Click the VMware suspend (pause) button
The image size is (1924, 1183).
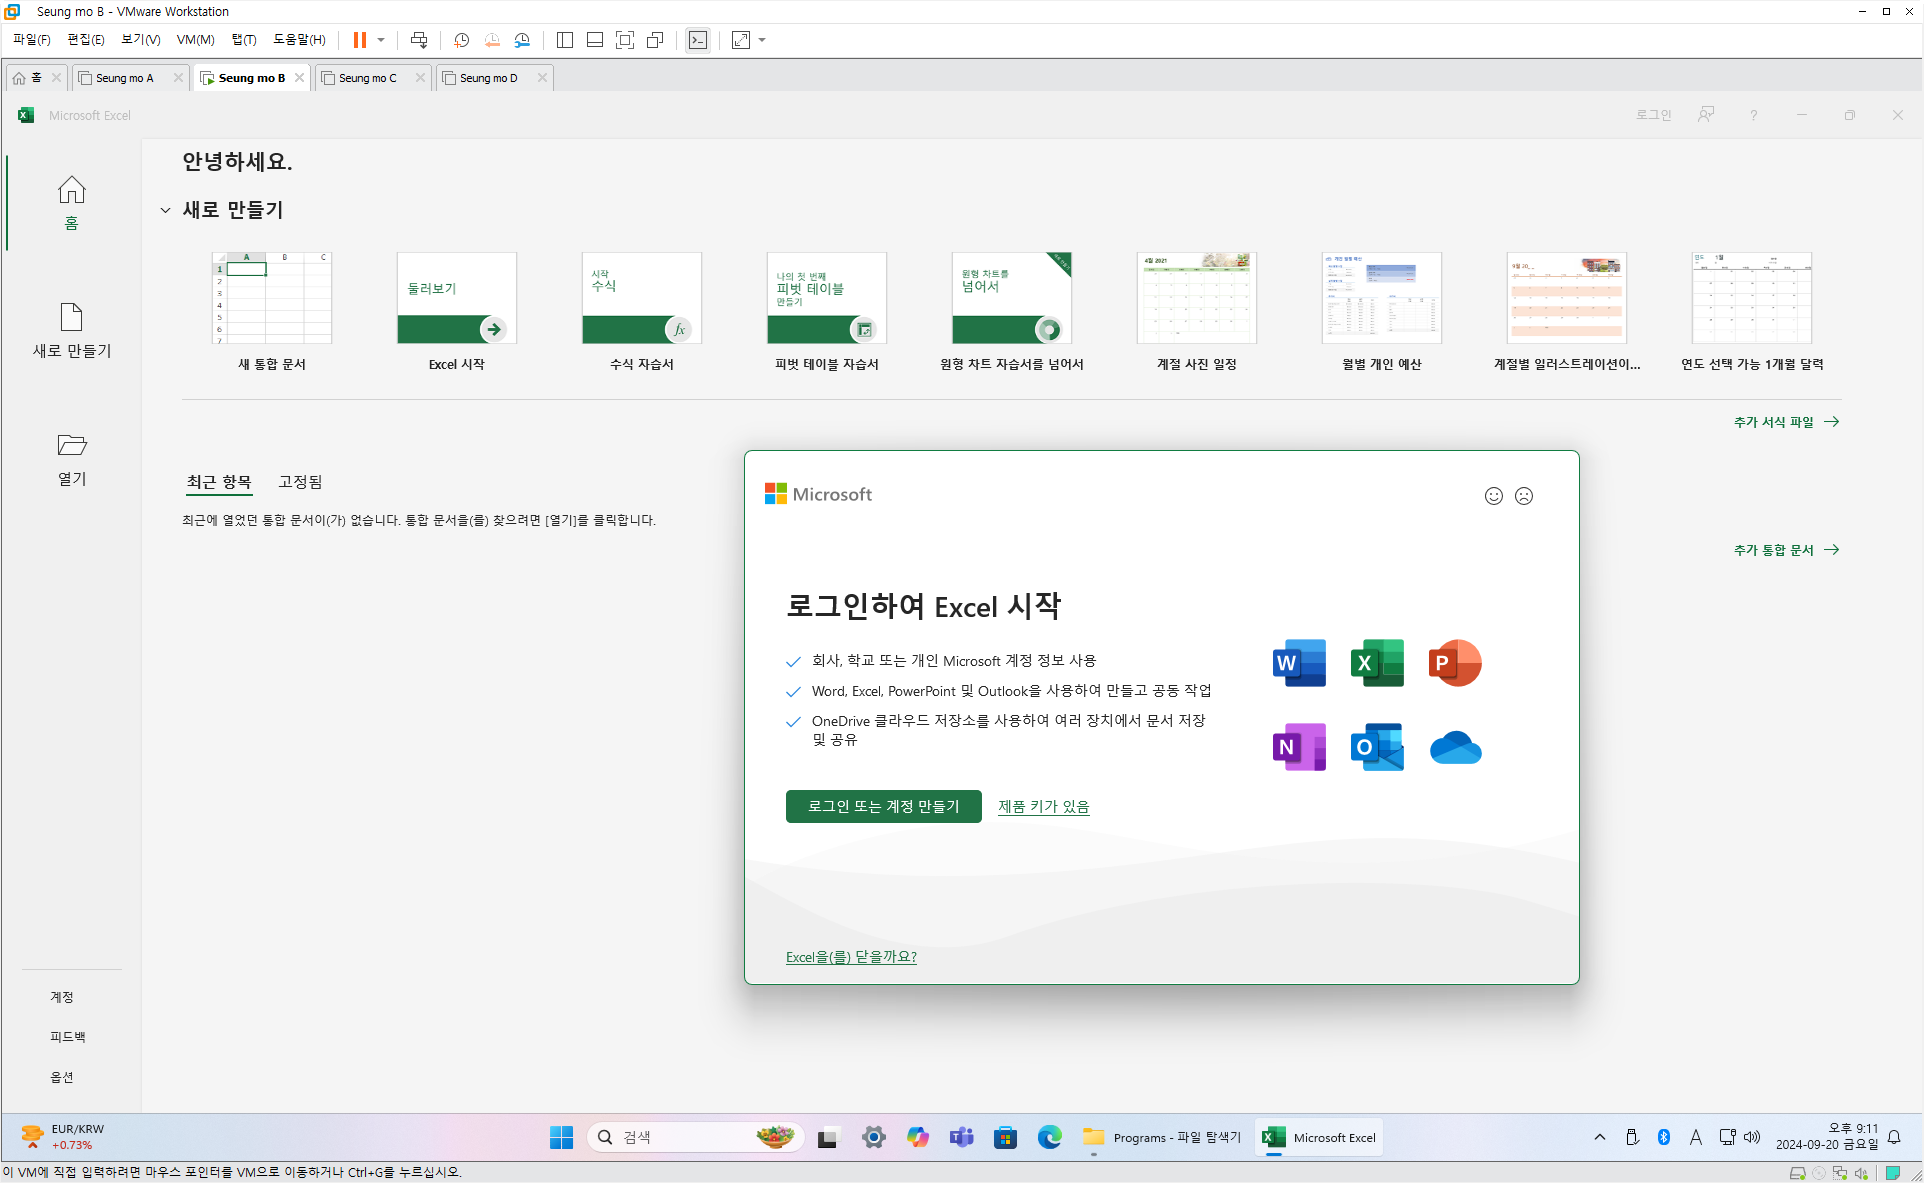[x=359, y=40]
